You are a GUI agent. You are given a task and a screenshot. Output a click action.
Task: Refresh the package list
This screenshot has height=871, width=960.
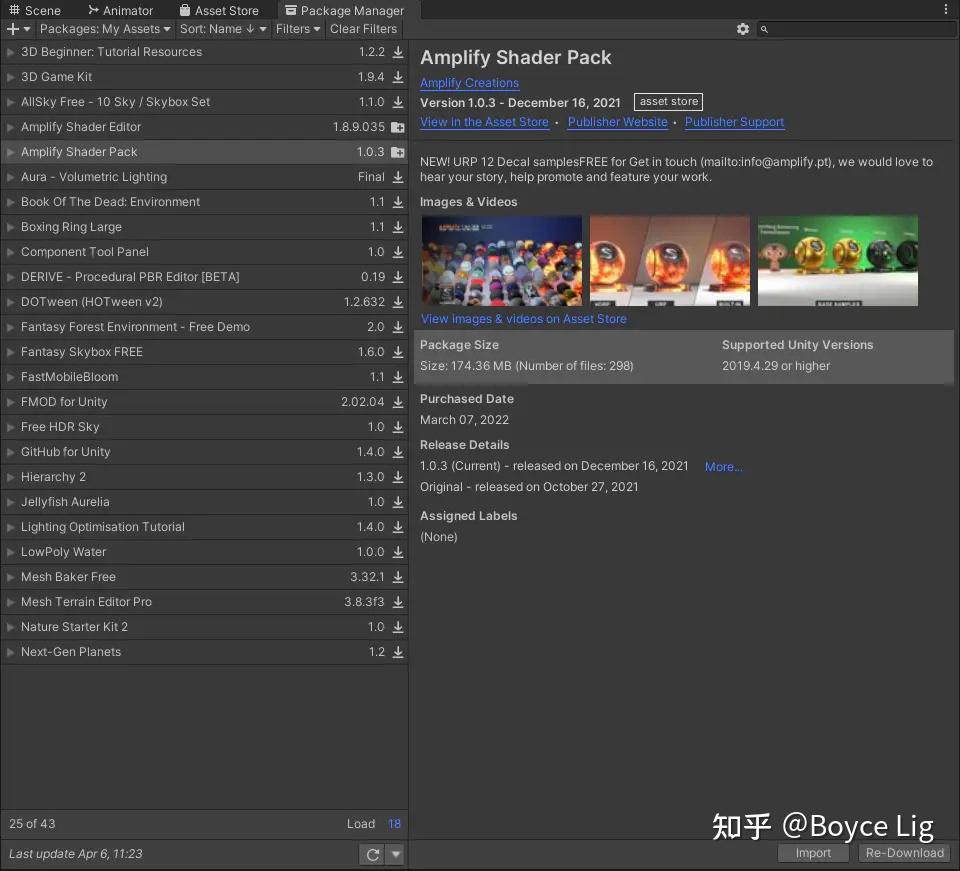(371, 853)
